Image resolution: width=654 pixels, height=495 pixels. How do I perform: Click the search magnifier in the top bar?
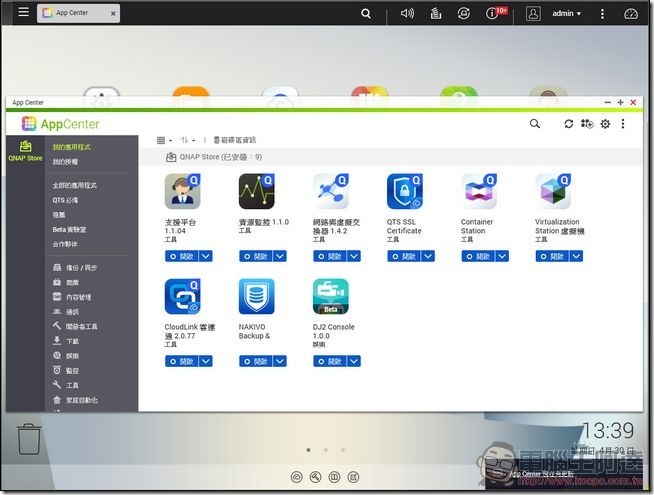point(366,14)
